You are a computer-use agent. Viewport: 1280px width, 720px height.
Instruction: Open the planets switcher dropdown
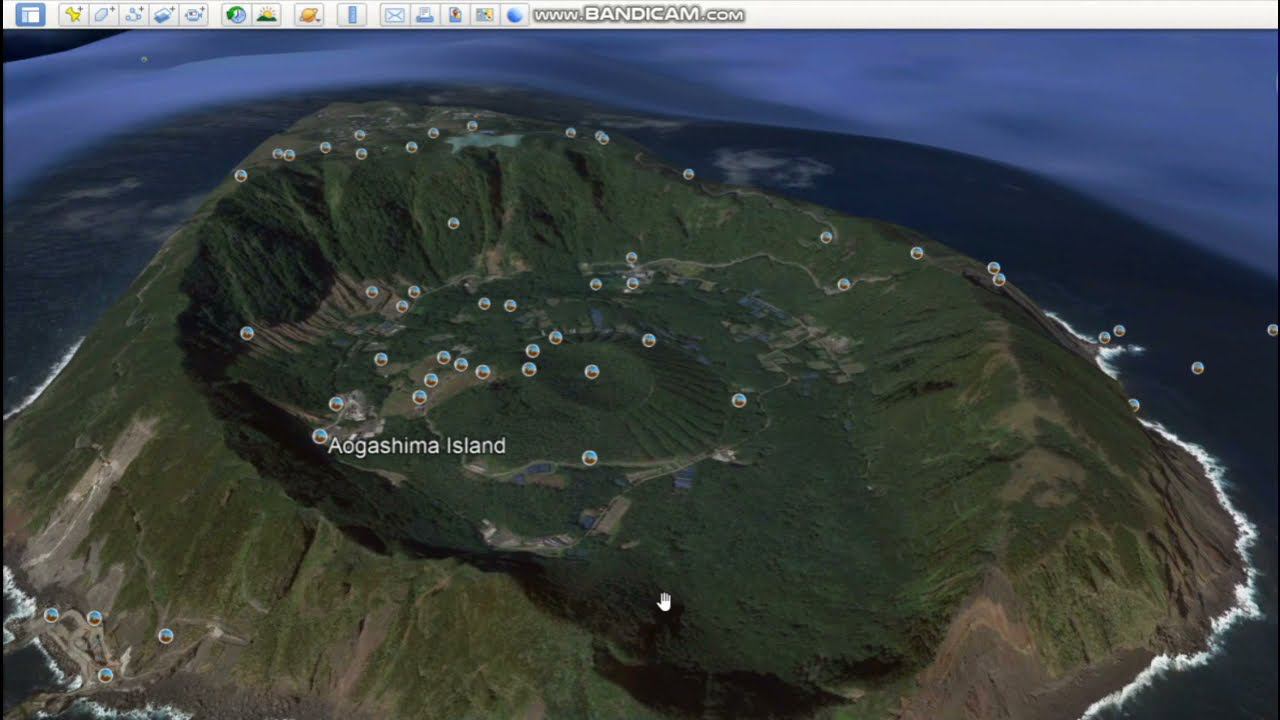pyautogui.click(x=309, y=15)
